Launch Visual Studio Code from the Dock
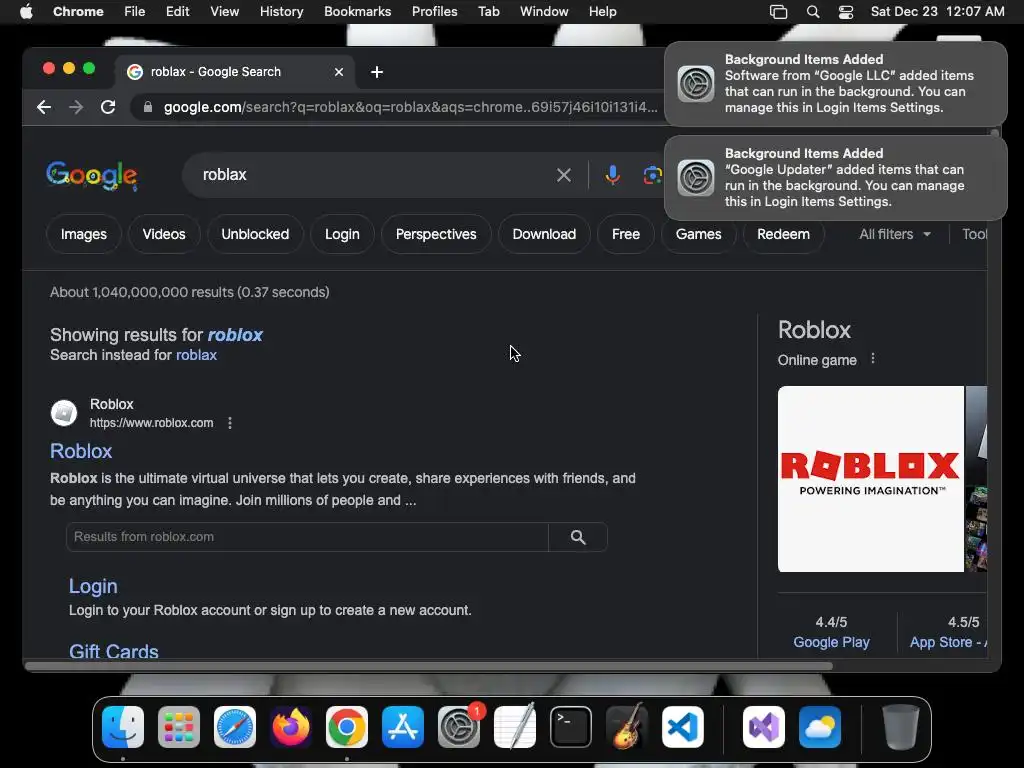This screenshot has height=768, width=1024. pyautogui.click(x=682, y=727)
